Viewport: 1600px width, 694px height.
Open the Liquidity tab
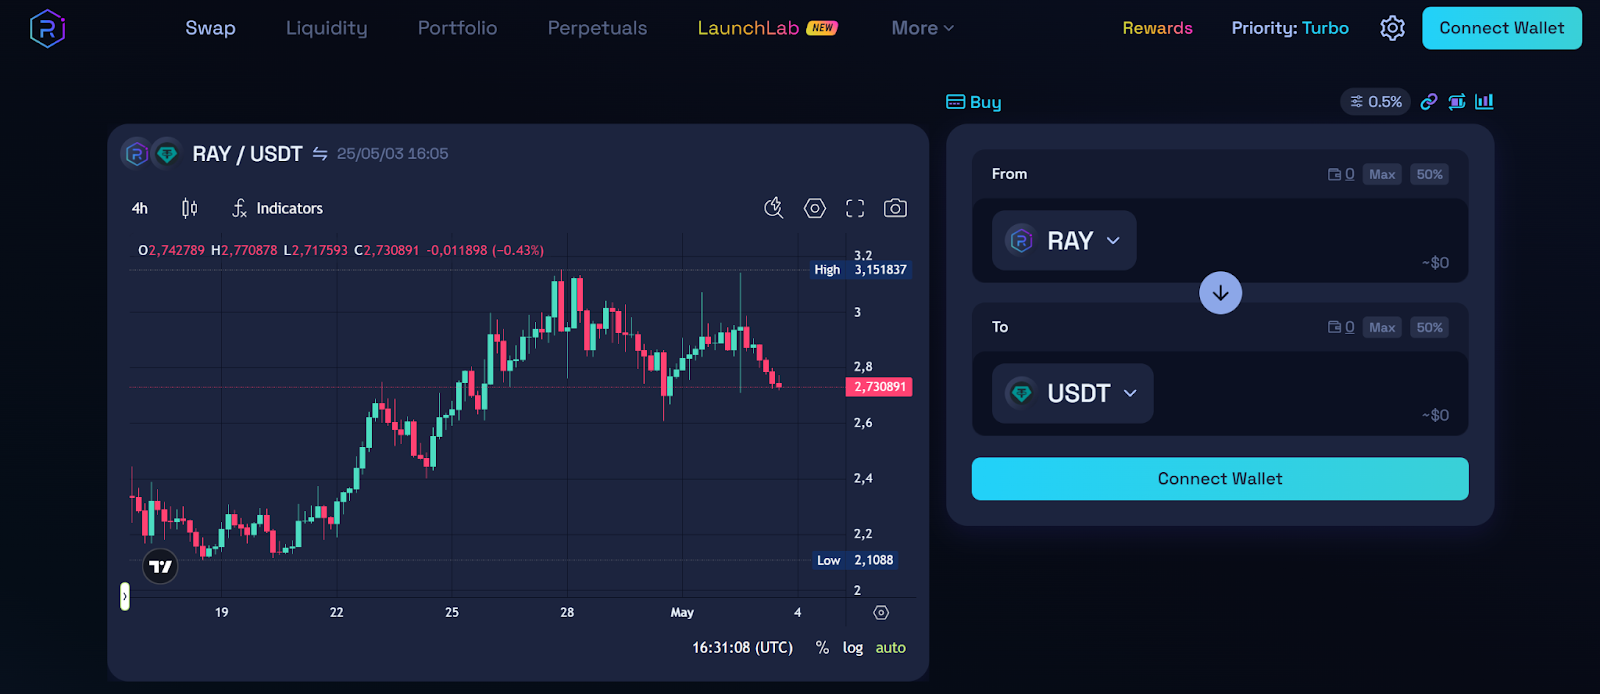(327, 28)
